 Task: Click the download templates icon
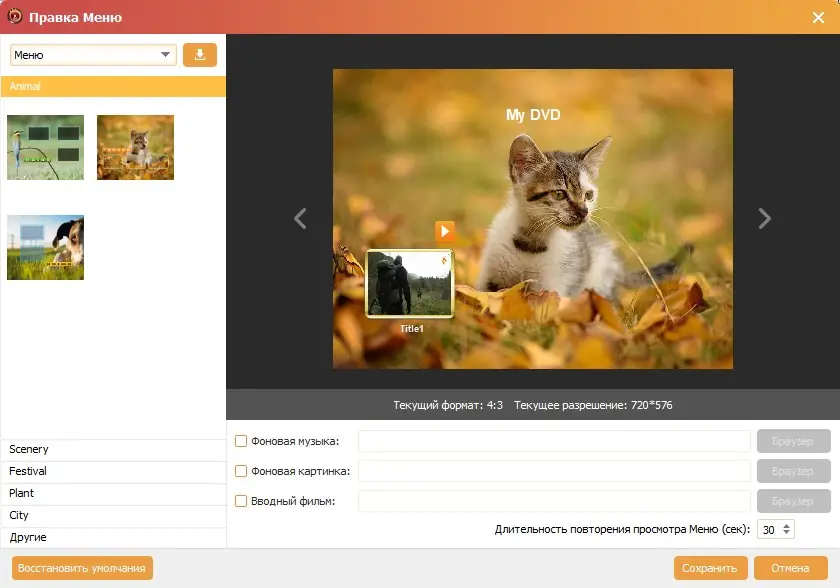pyautogui.click(x=199, y=54)
